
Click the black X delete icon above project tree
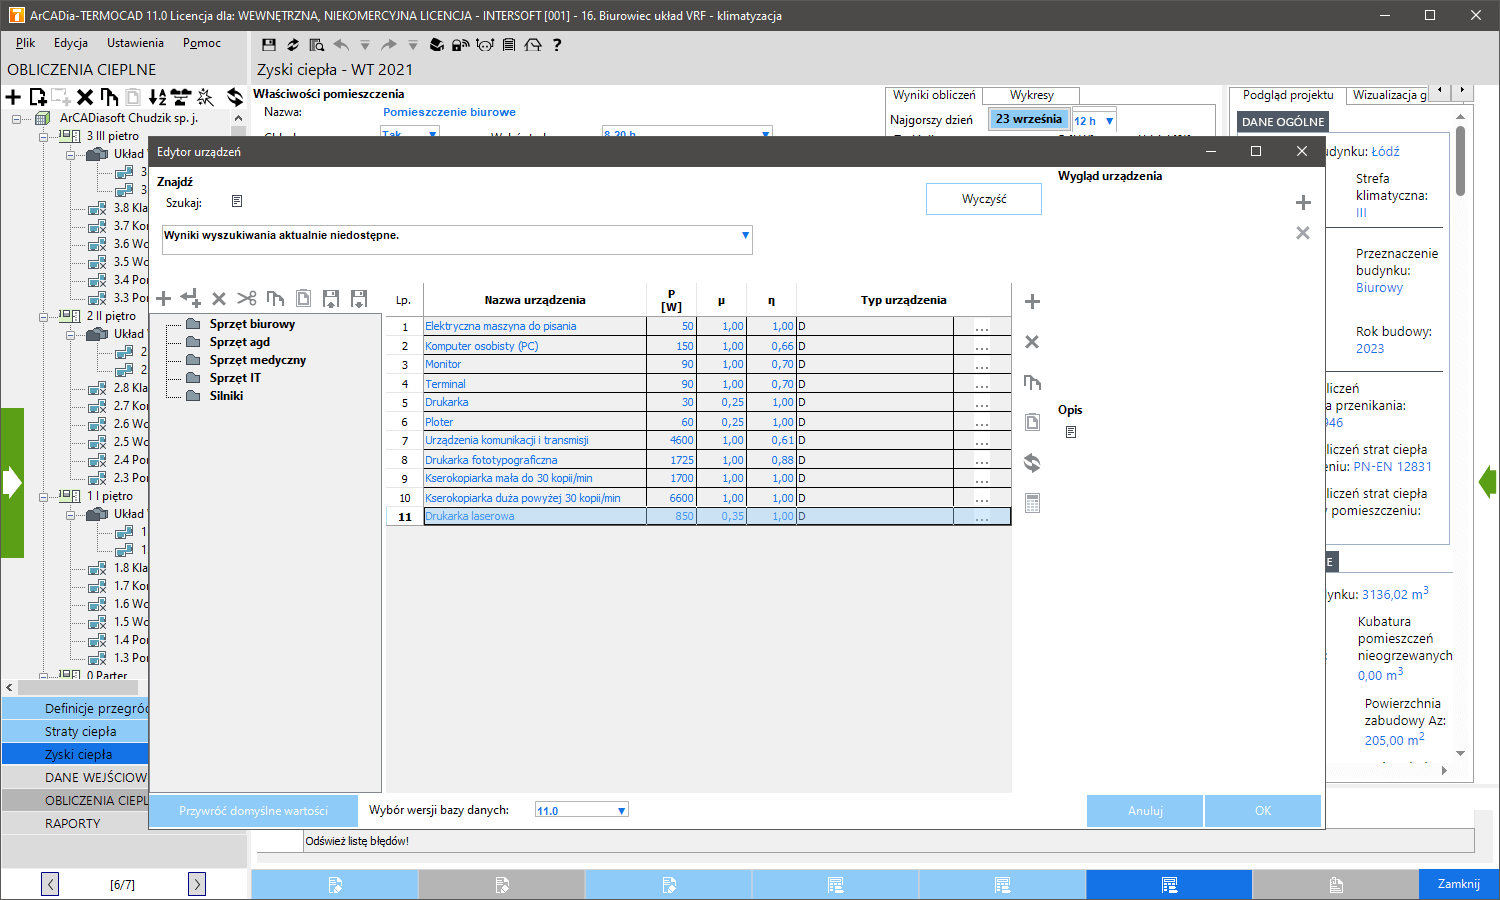point(85,97)
